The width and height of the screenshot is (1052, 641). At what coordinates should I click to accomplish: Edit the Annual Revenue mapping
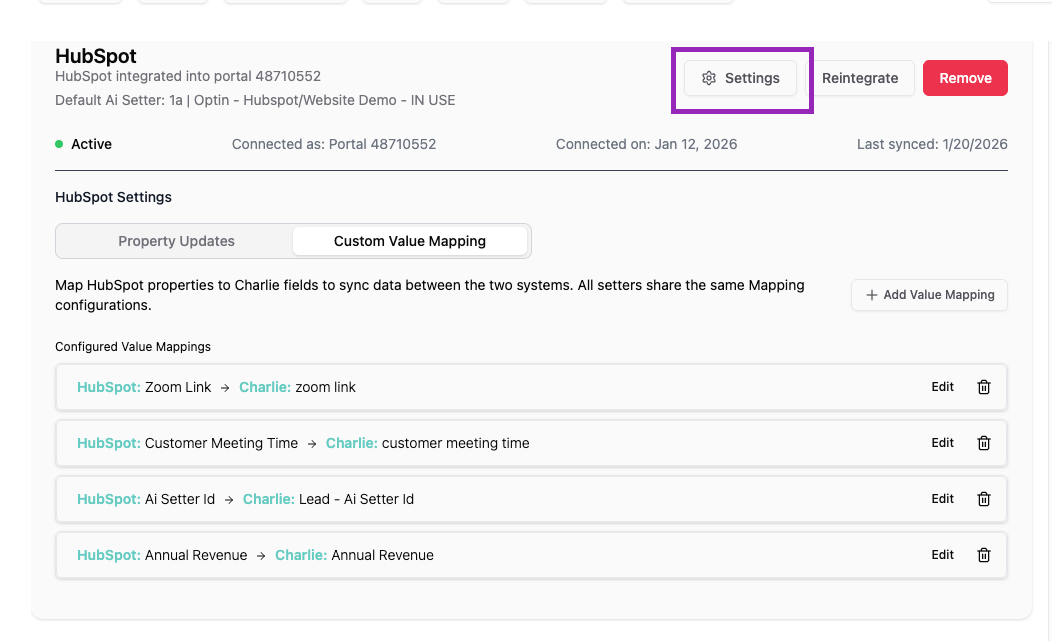[x=942, y=555]
